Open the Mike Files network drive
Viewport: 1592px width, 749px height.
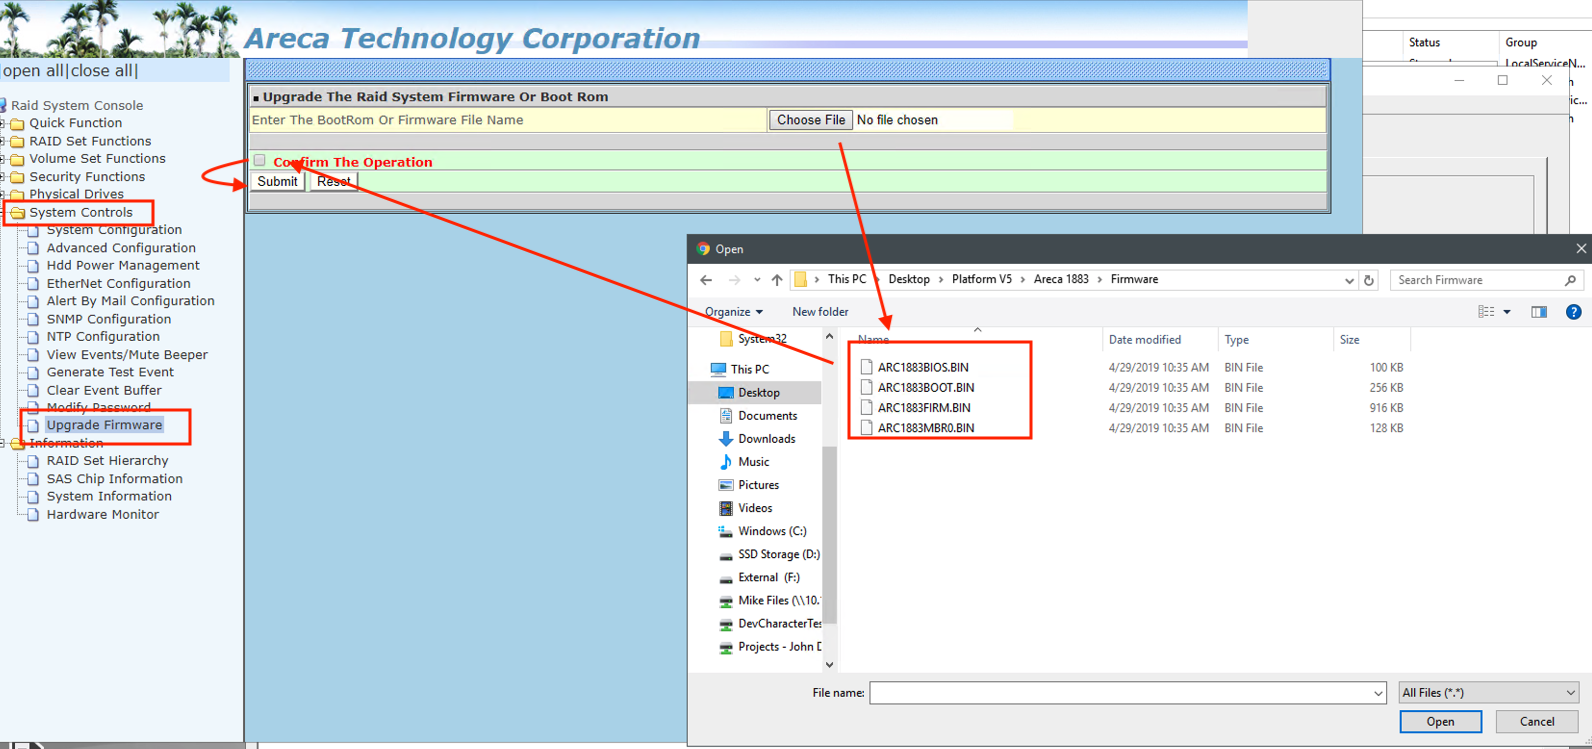pyautogui.click(x=778, y=600)
